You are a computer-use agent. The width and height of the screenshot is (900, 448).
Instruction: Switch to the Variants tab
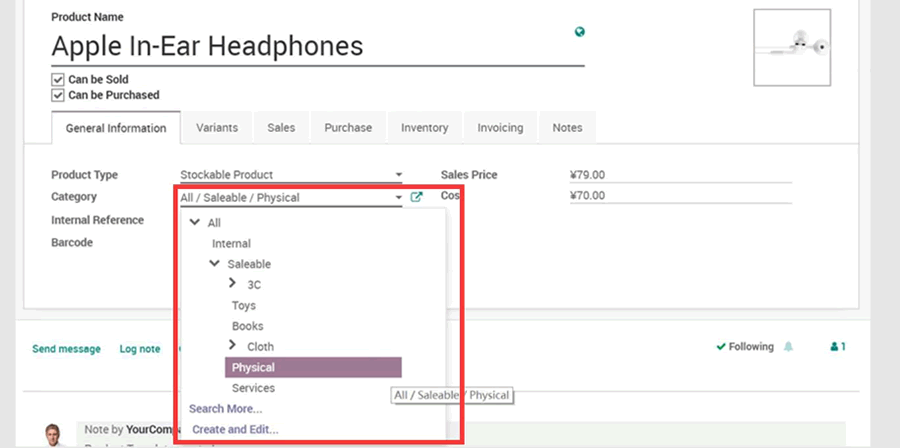tap(217, 128)
